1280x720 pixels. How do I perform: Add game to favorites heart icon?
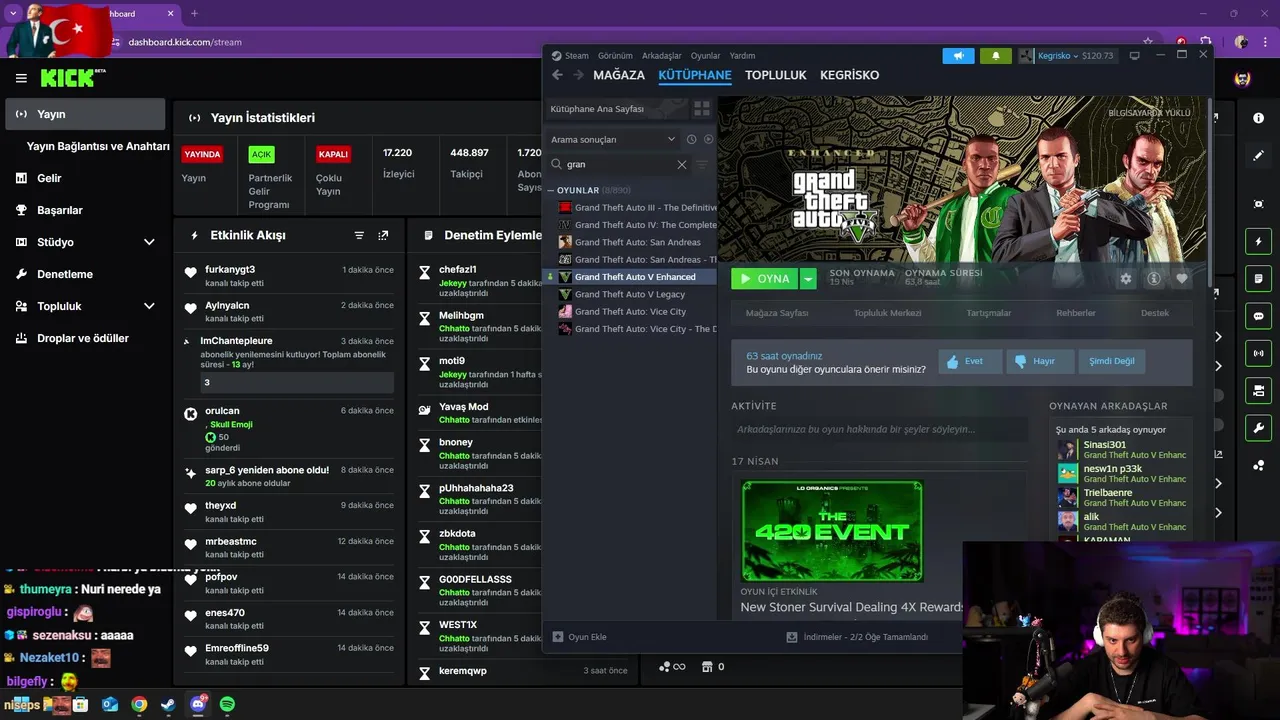[x=1181, y=279]
